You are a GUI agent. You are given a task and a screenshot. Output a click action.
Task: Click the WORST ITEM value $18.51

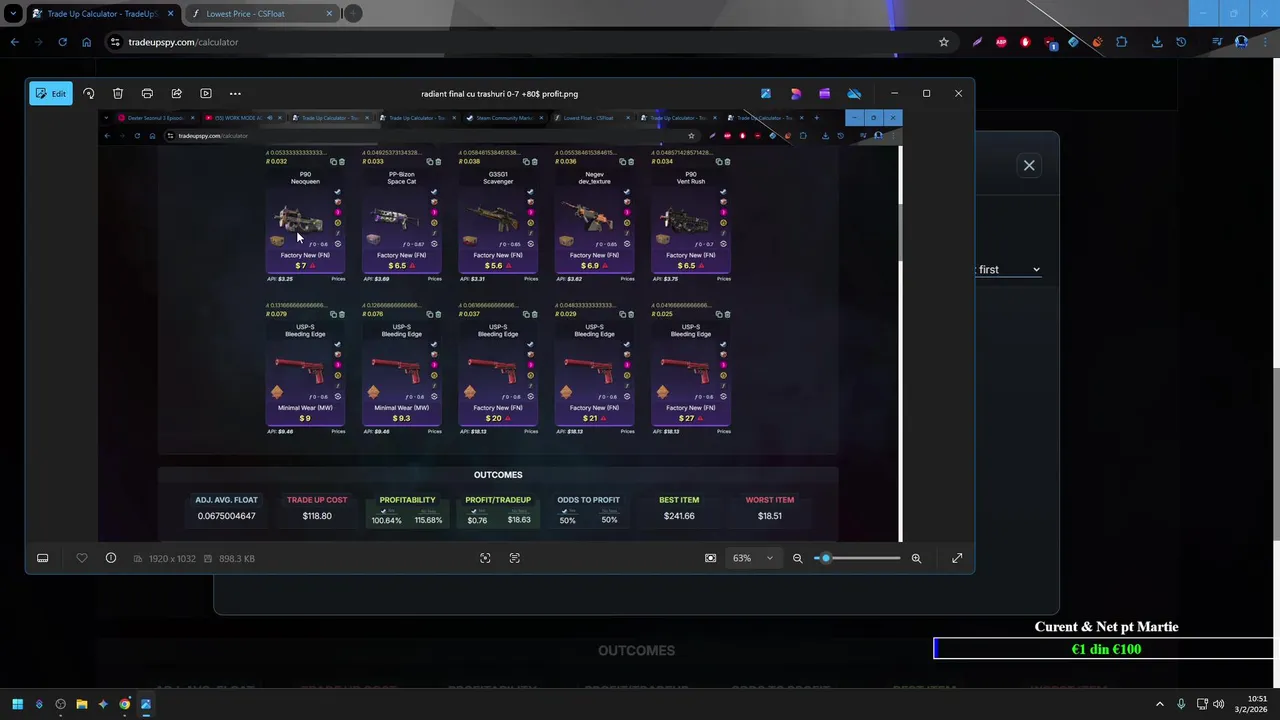click(770, 516)
